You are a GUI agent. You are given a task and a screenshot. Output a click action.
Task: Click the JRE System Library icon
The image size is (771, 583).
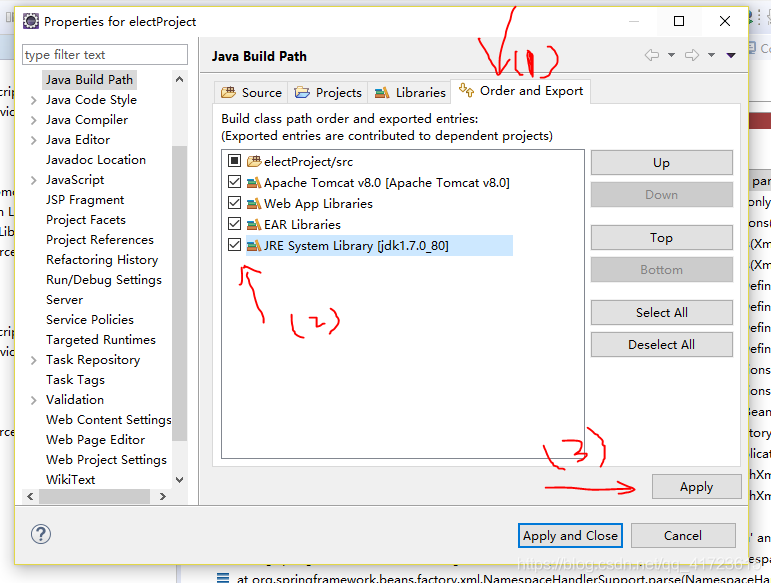[x=254, y=245]
